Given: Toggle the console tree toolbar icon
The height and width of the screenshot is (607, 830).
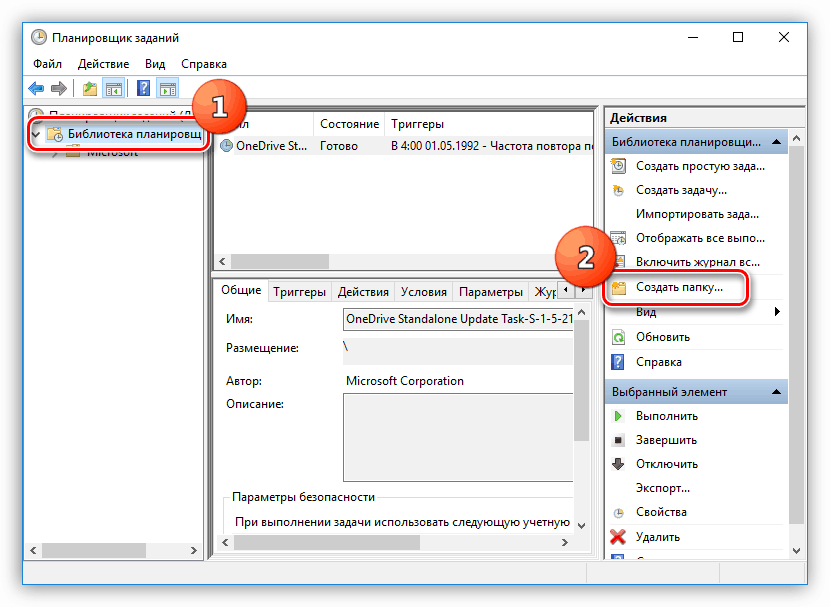Looking at the screenshot, I should click(113, 88).
